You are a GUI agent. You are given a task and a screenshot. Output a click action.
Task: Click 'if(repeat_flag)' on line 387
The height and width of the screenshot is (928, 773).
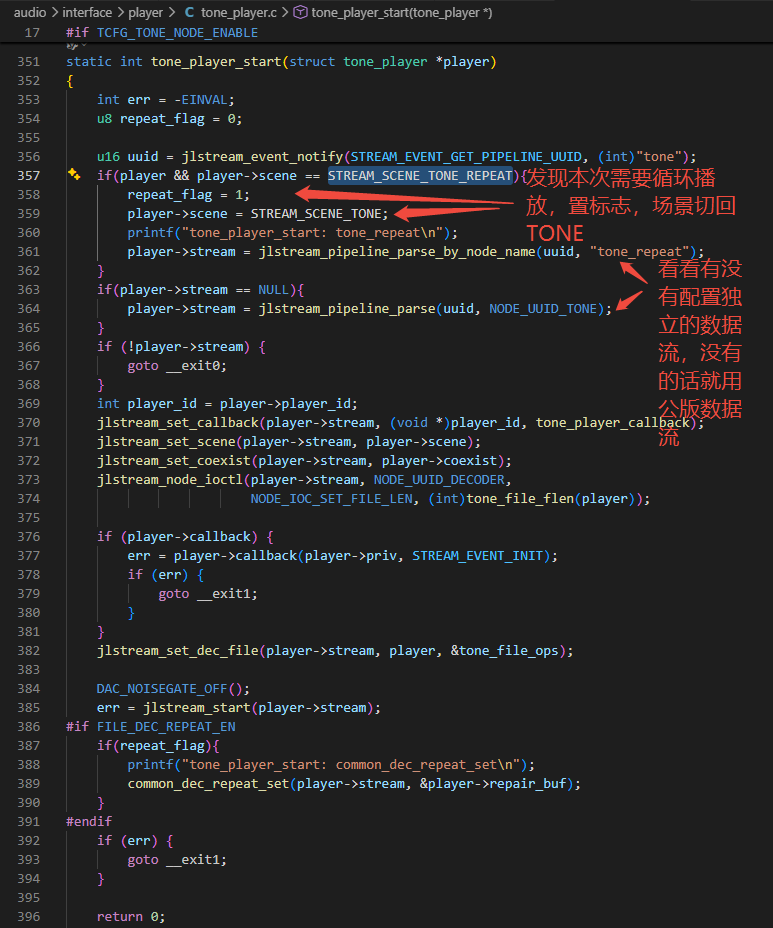click(x=154, y=746)
